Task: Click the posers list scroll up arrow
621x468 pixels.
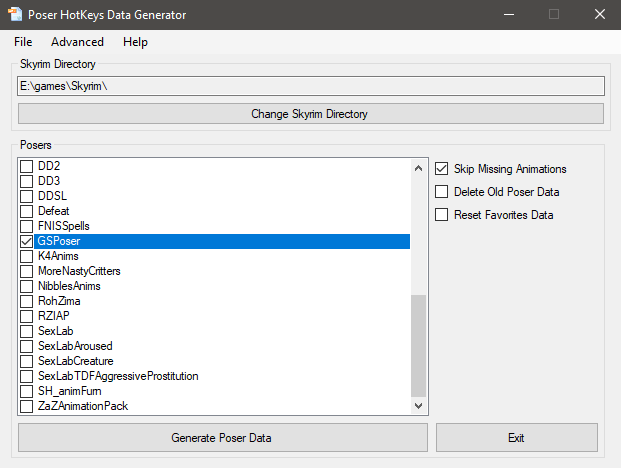Action: 418,168
